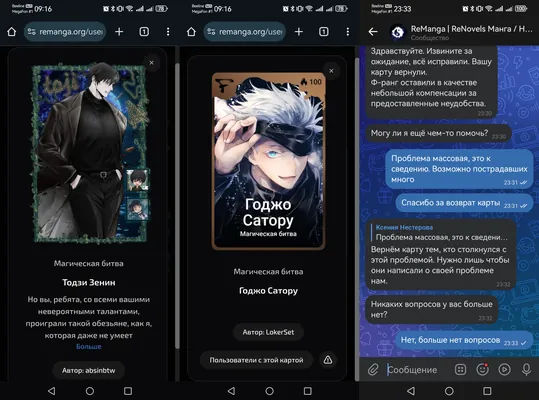Open new tab with plus in middle browser
539x400 pixels.
[x=299, y=32]
